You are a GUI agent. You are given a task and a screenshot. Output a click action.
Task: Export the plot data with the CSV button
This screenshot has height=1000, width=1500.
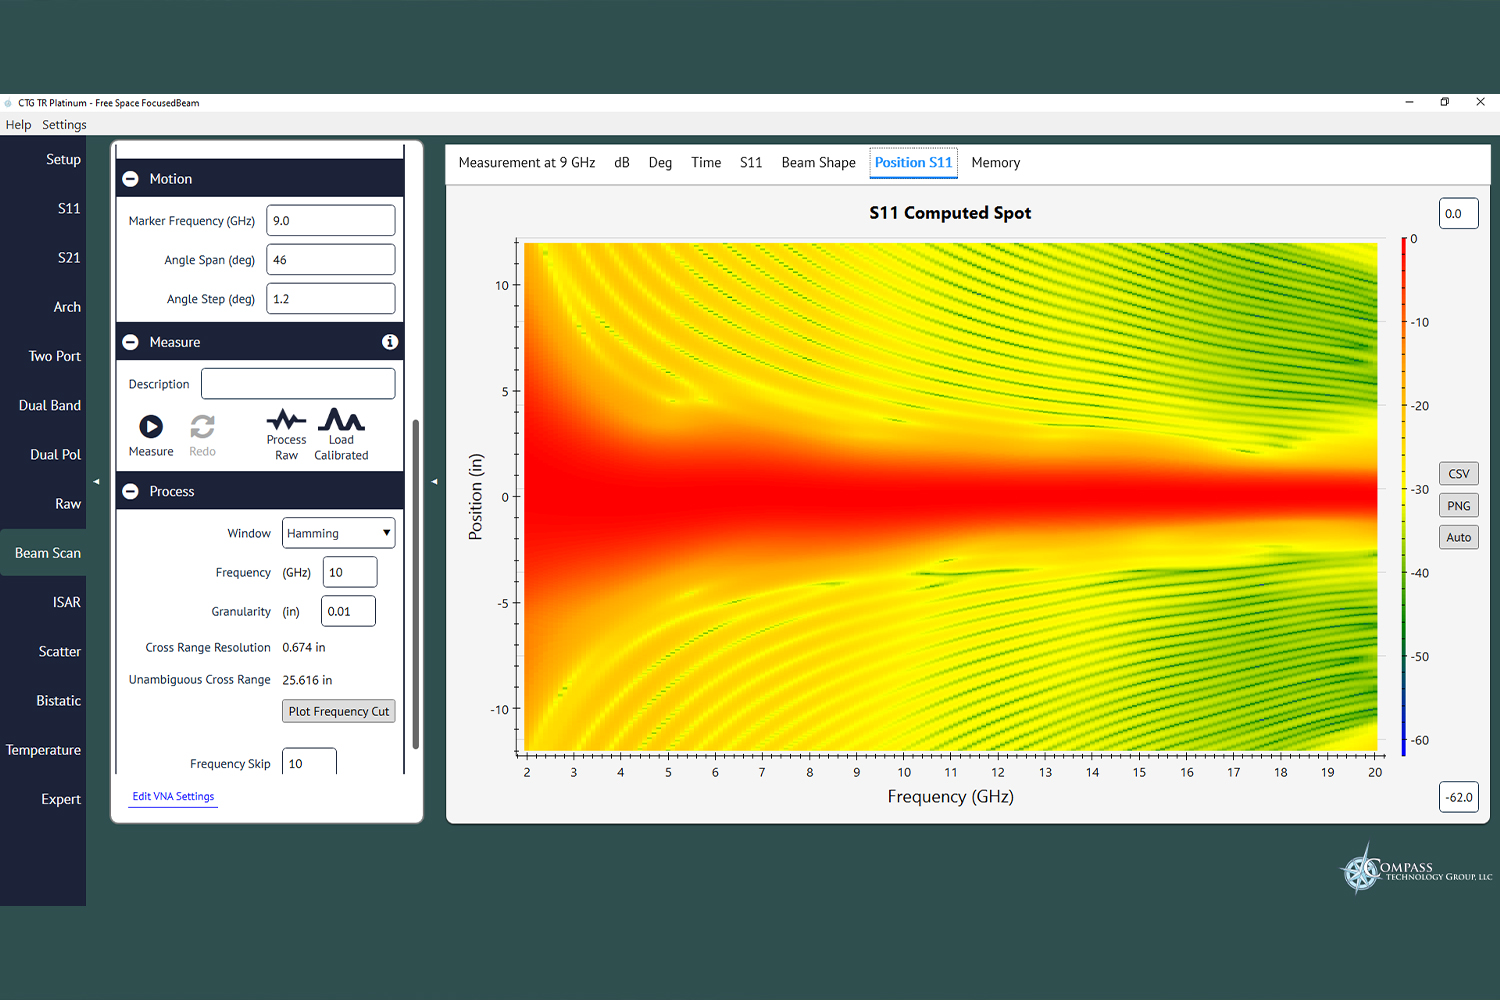(x=1458, y=473)
